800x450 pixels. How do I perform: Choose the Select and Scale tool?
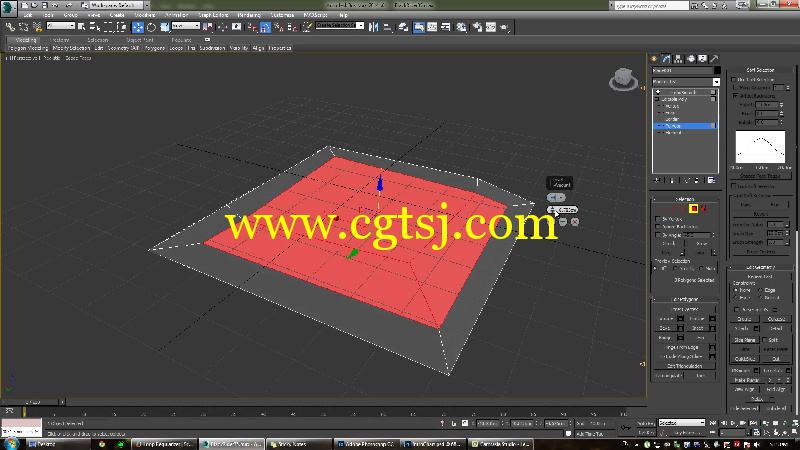tap(165, 27)
